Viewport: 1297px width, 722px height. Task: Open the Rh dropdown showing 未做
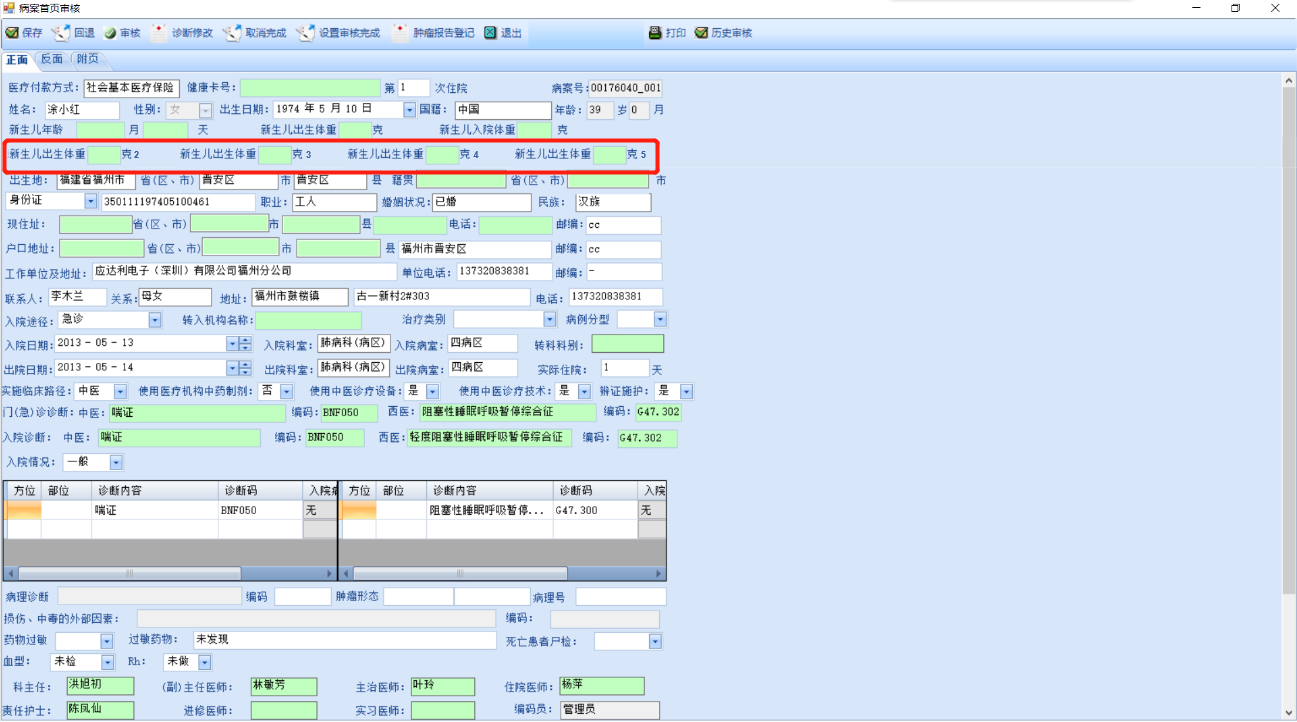click(204, 662)
